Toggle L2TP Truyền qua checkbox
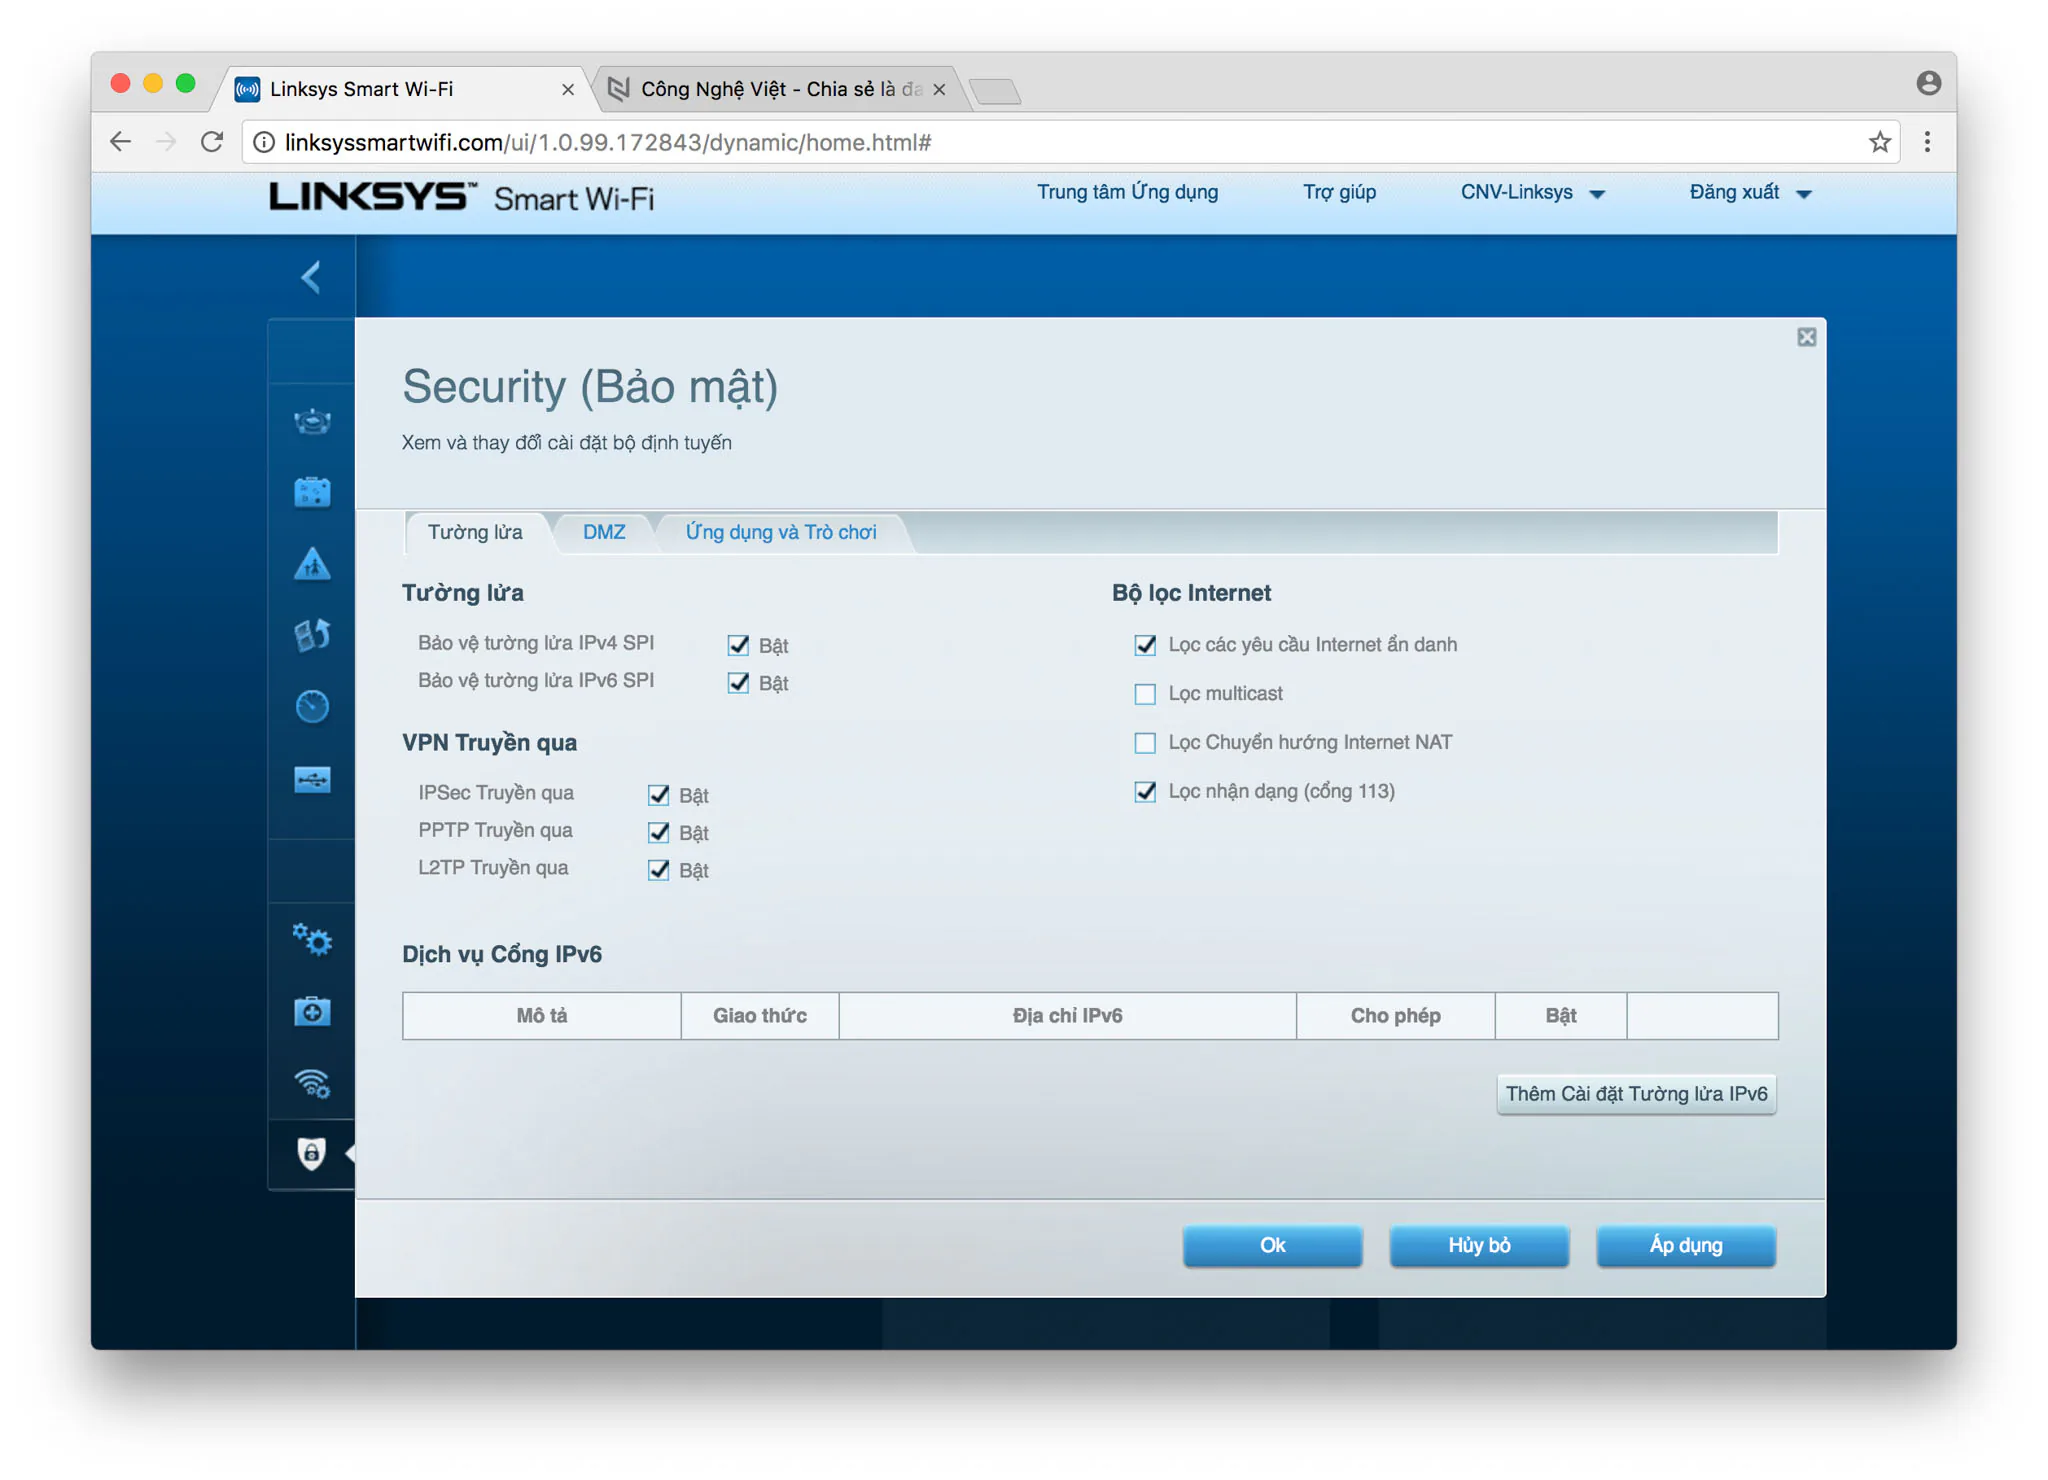 [658, 870]
